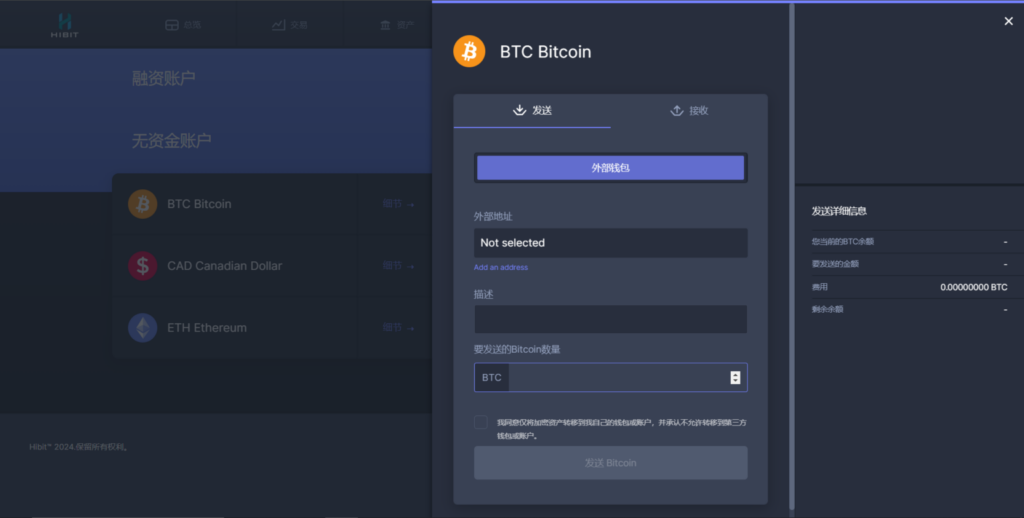This screenshot has height=518, width=1024.
Task: Click the send arrow icon on 发送 tab
Action: (519, 110)
